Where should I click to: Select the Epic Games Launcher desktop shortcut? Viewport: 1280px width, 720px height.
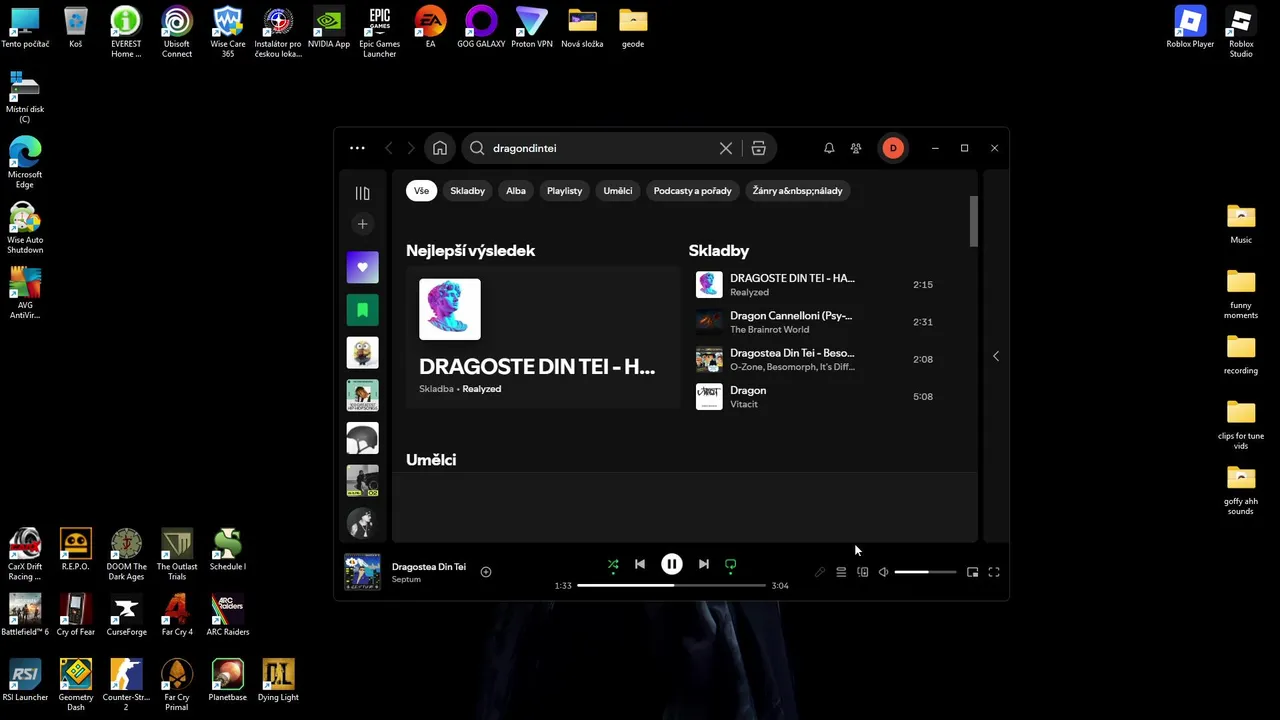(380, 32)
